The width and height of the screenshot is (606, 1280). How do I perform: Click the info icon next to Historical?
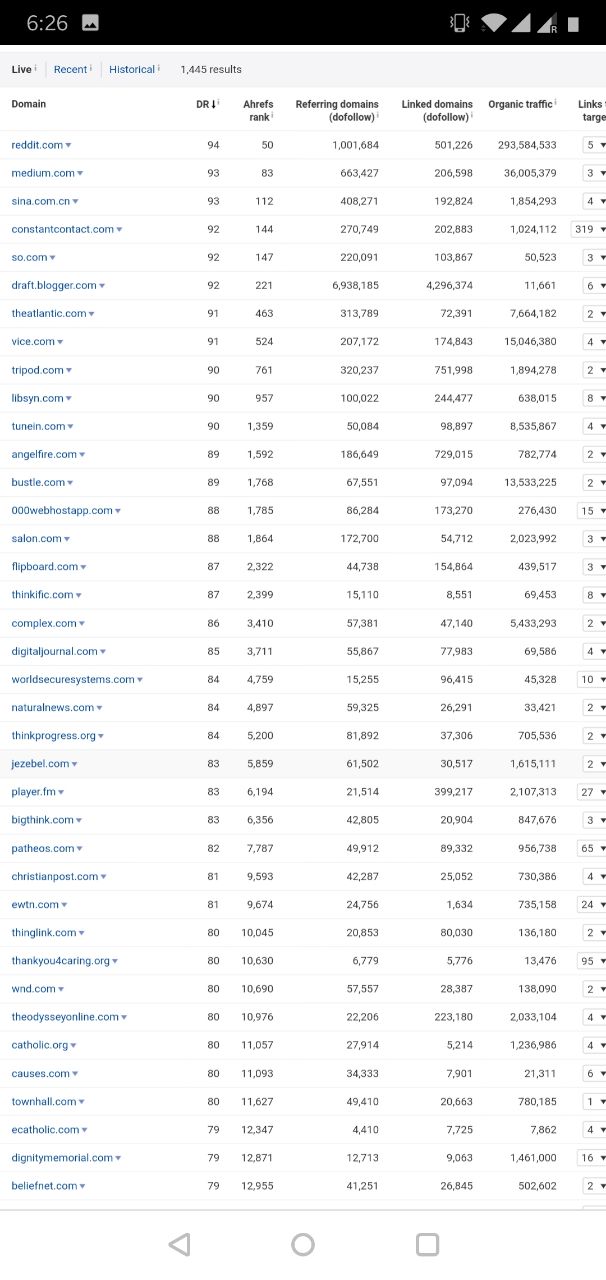click(160, 68)
